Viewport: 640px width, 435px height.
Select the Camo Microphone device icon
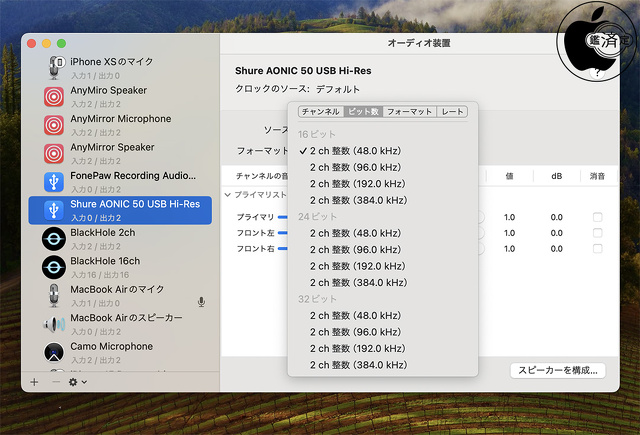pos(54,351)
